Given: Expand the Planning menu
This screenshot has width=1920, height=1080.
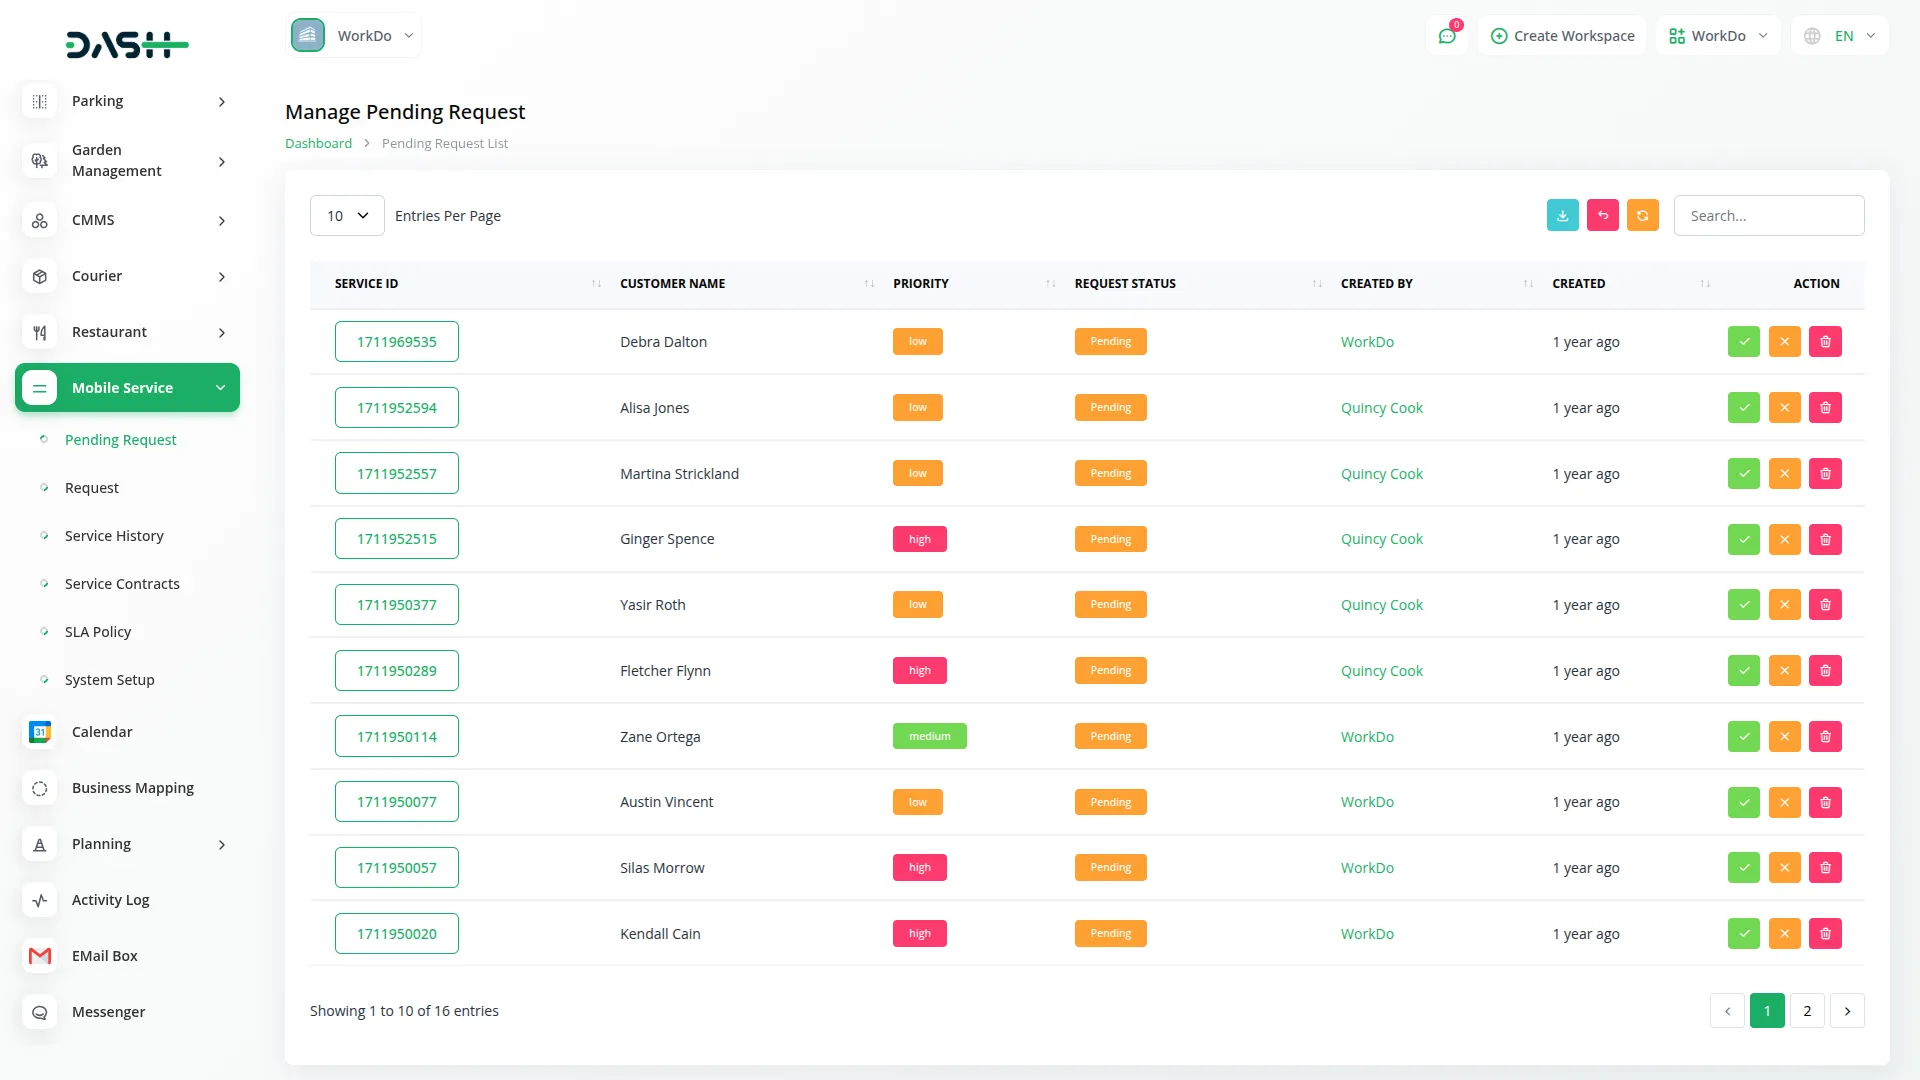Looking at the screenshot, I should (127, 844).
